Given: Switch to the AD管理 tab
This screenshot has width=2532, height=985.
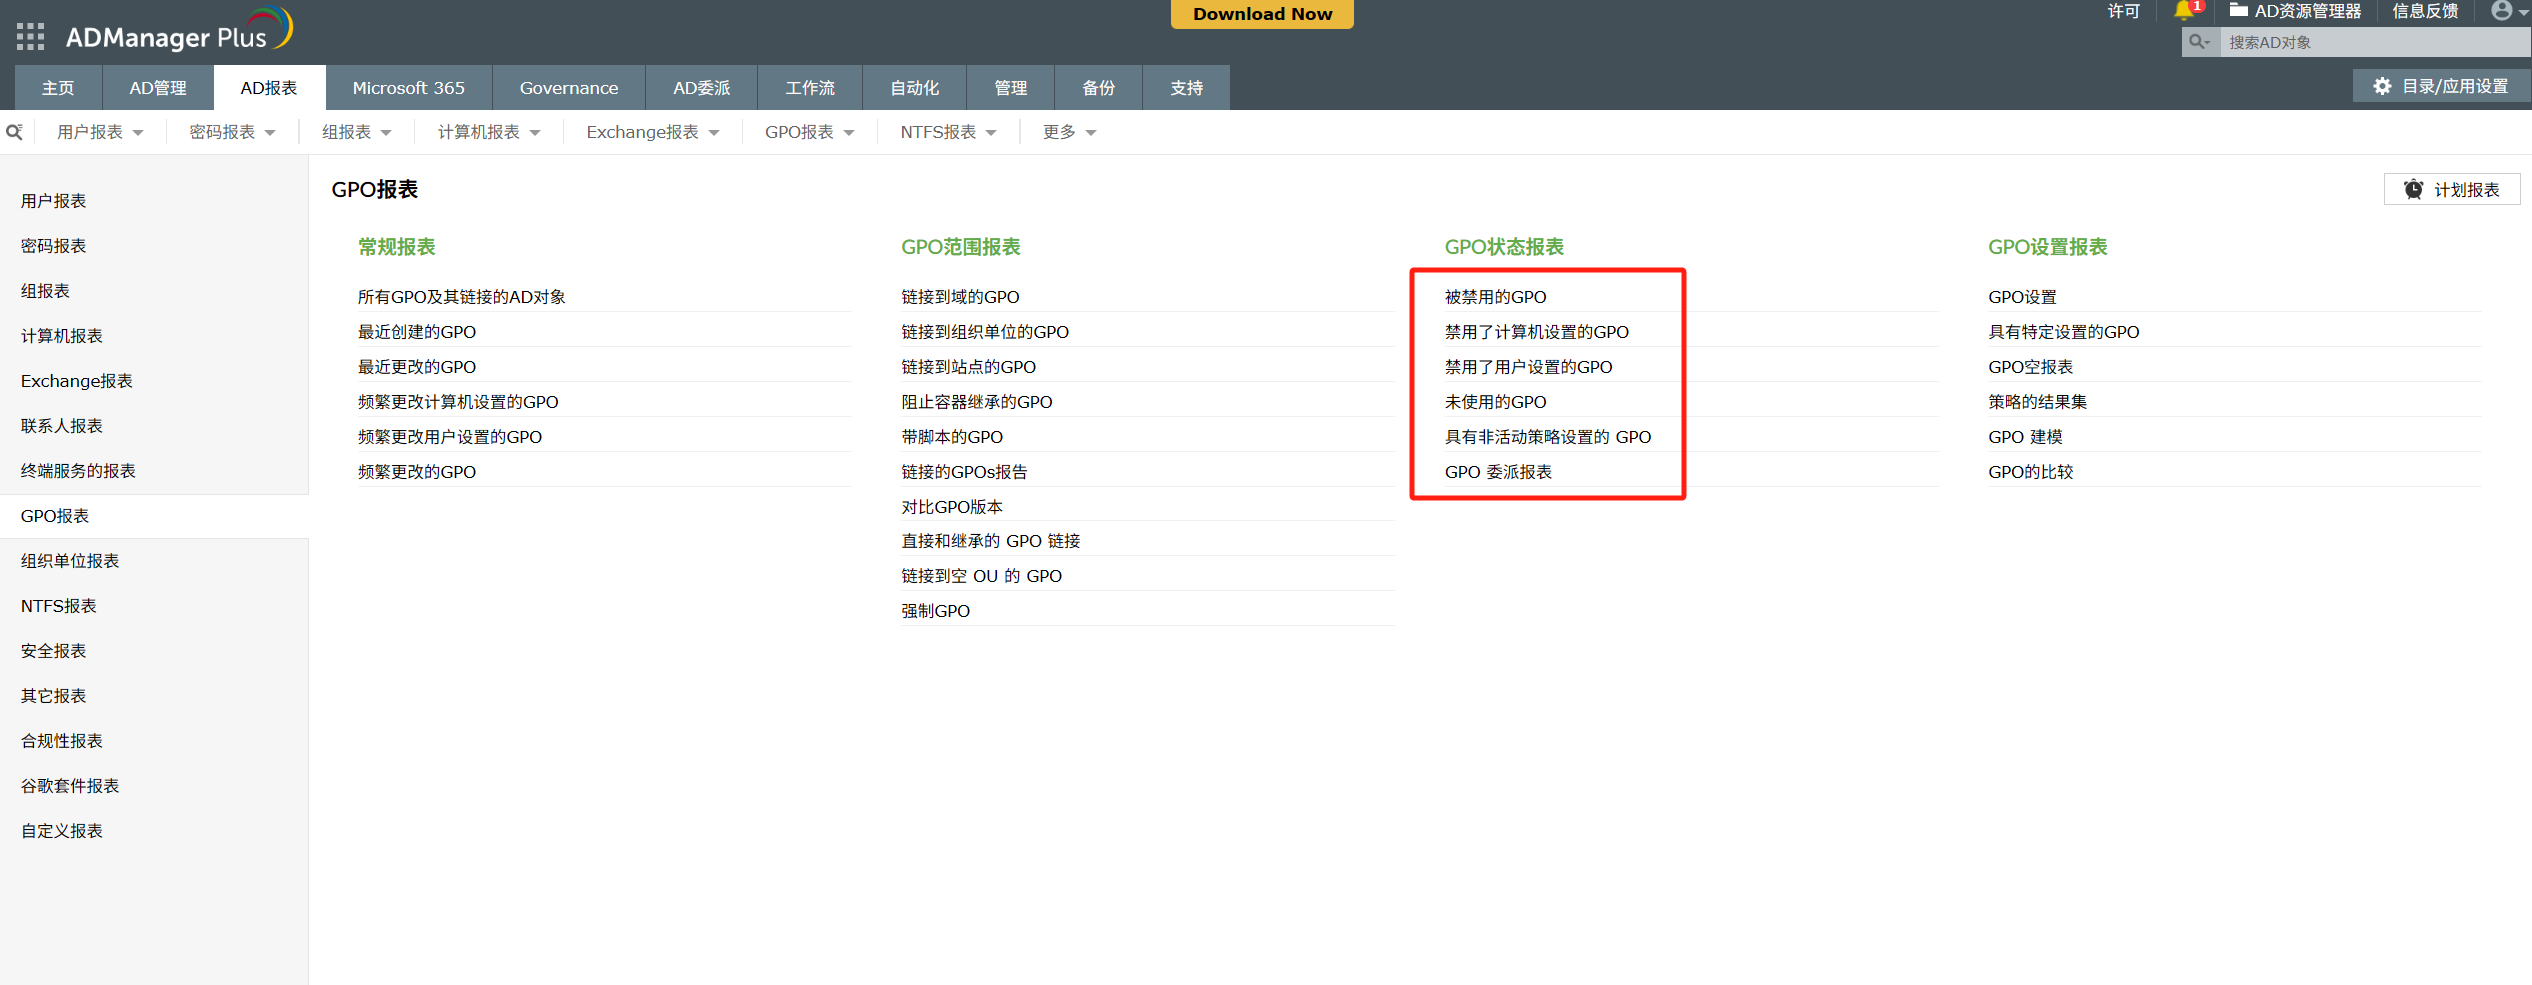Looking at the screenshot, I should (x=158, y=88).
